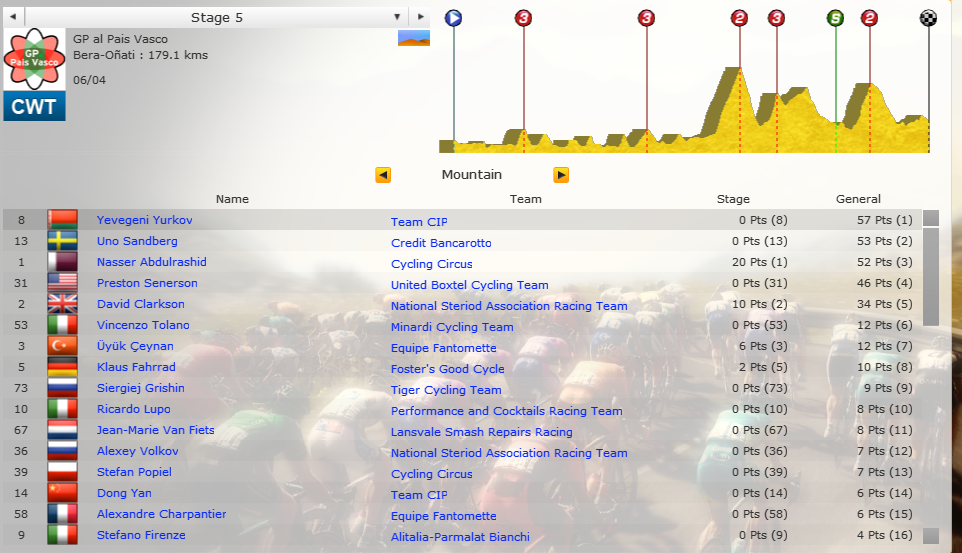Click the Swedish flag beside Uno Sandberg
Screen dimensions: 962x553
[63, 241]
